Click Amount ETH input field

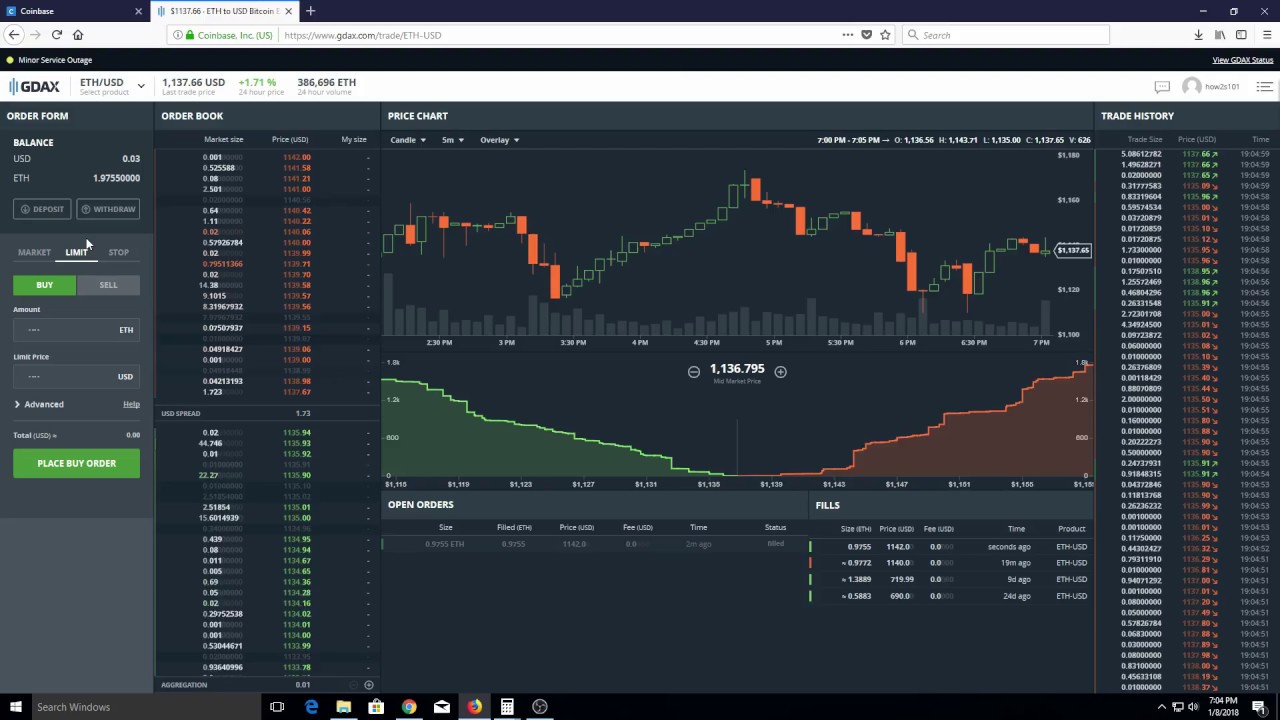pos(76,330)
